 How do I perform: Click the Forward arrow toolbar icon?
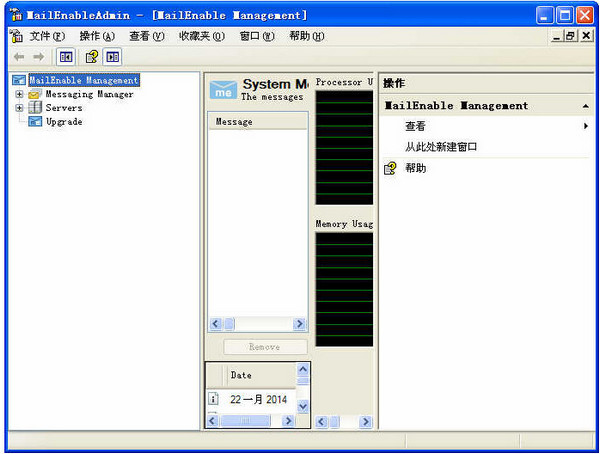click(x=38, y=57)
